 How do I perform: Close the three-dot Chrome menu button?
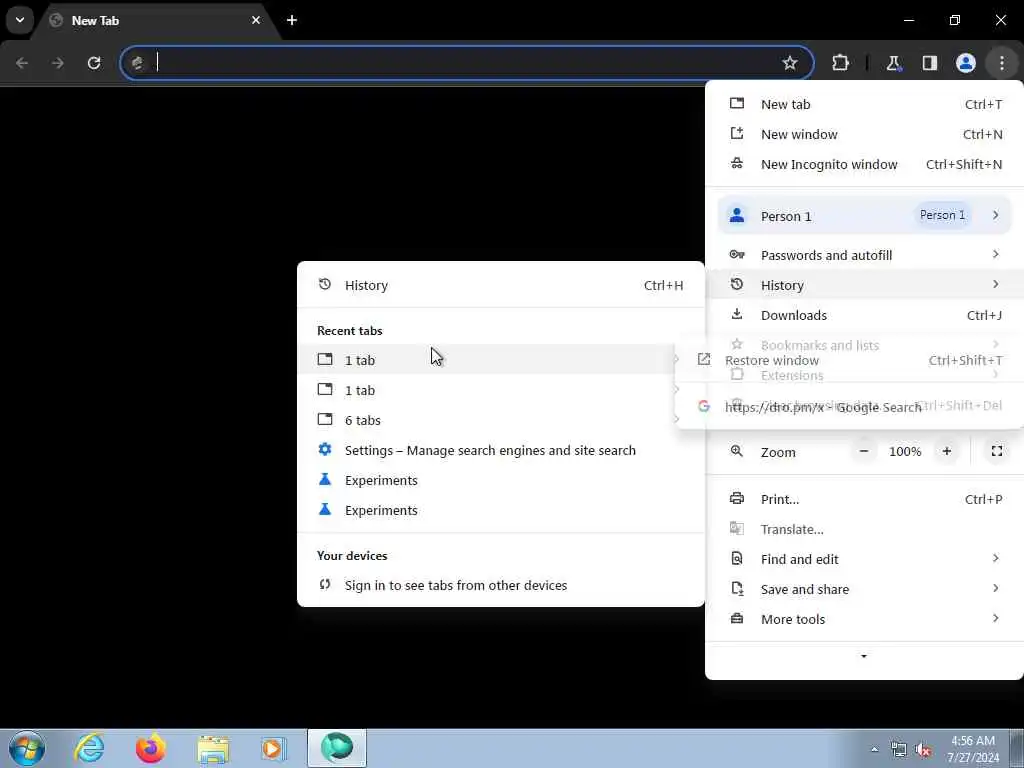(x=1002, y=63)
